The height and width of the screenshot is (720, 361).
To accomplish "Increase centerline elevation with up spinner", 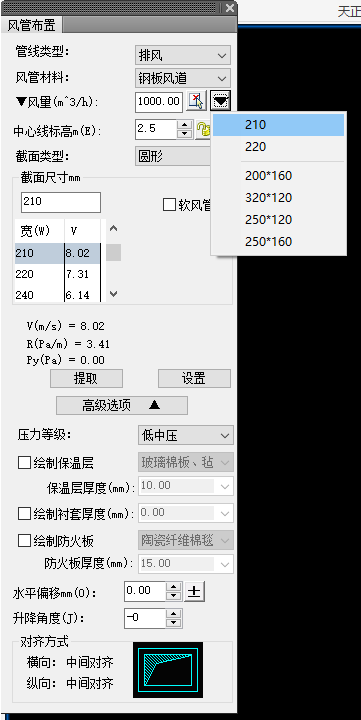I will pyautogui.click(x=185, y=124).
